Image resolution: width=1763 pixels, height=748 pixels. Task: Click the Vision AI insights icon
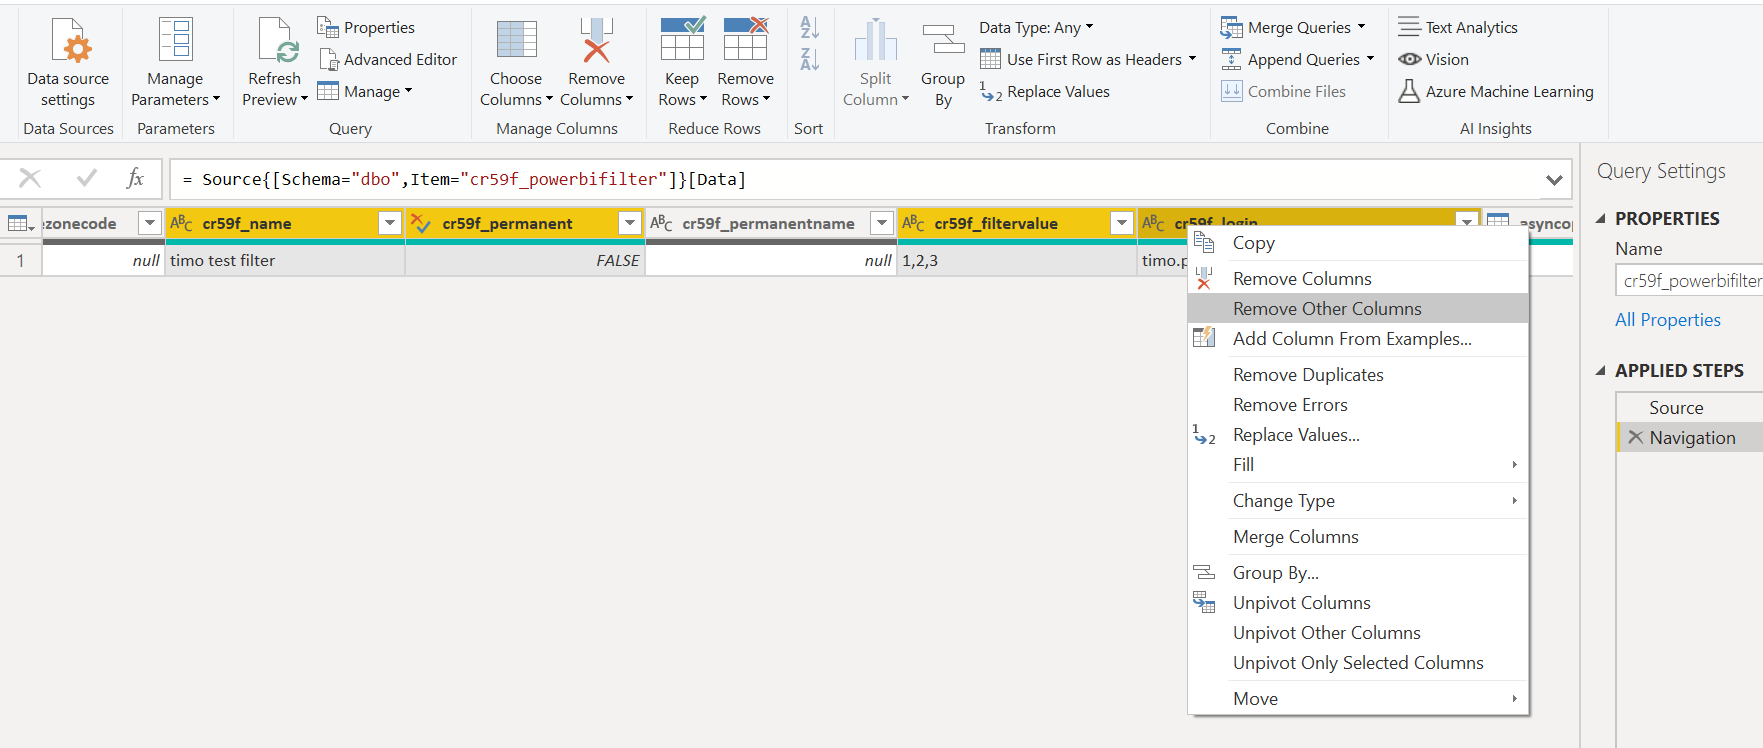tap(1409, 60)
